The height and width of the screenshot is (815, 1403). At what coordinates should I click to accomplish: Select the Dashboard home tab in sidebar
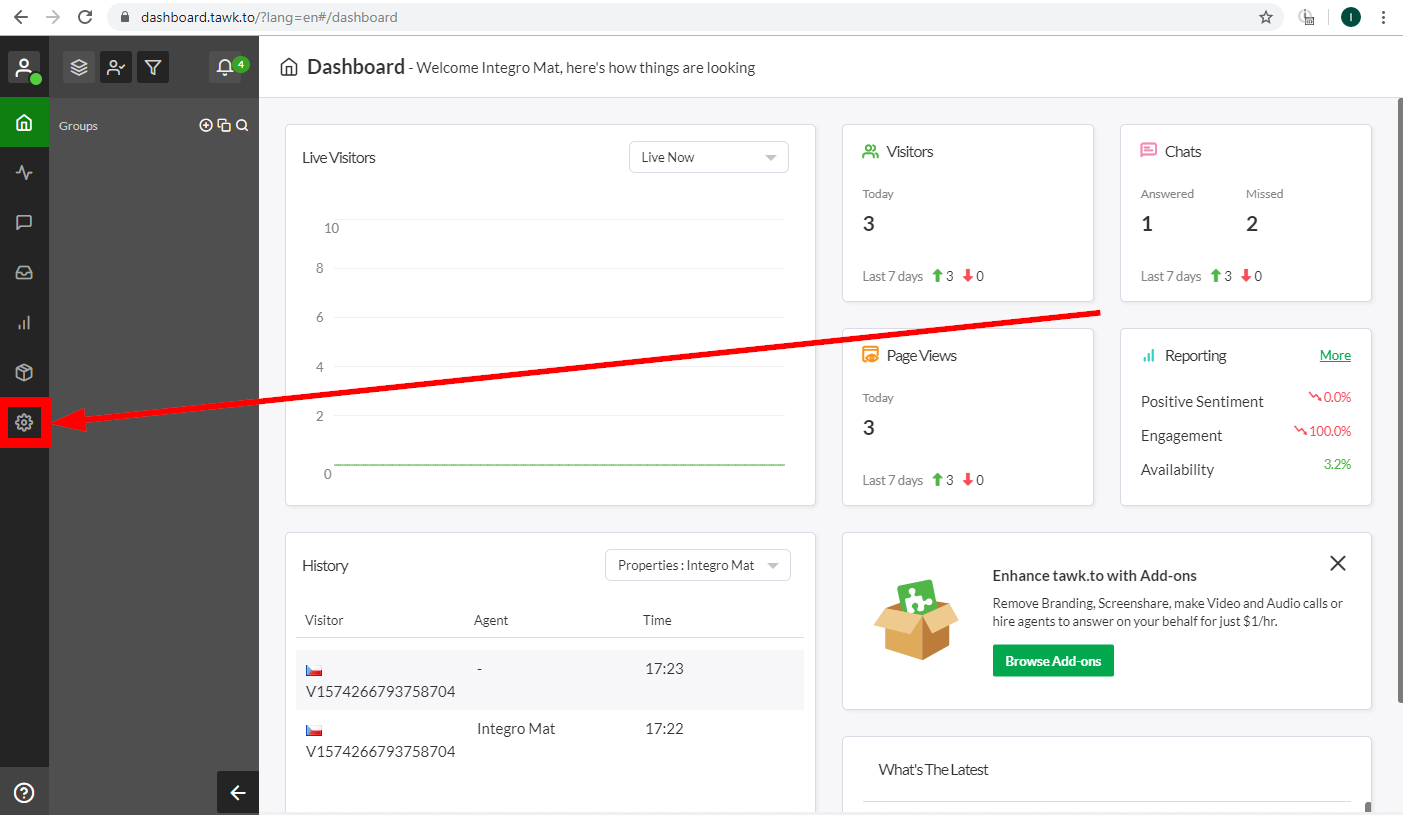tap(24, 123)
